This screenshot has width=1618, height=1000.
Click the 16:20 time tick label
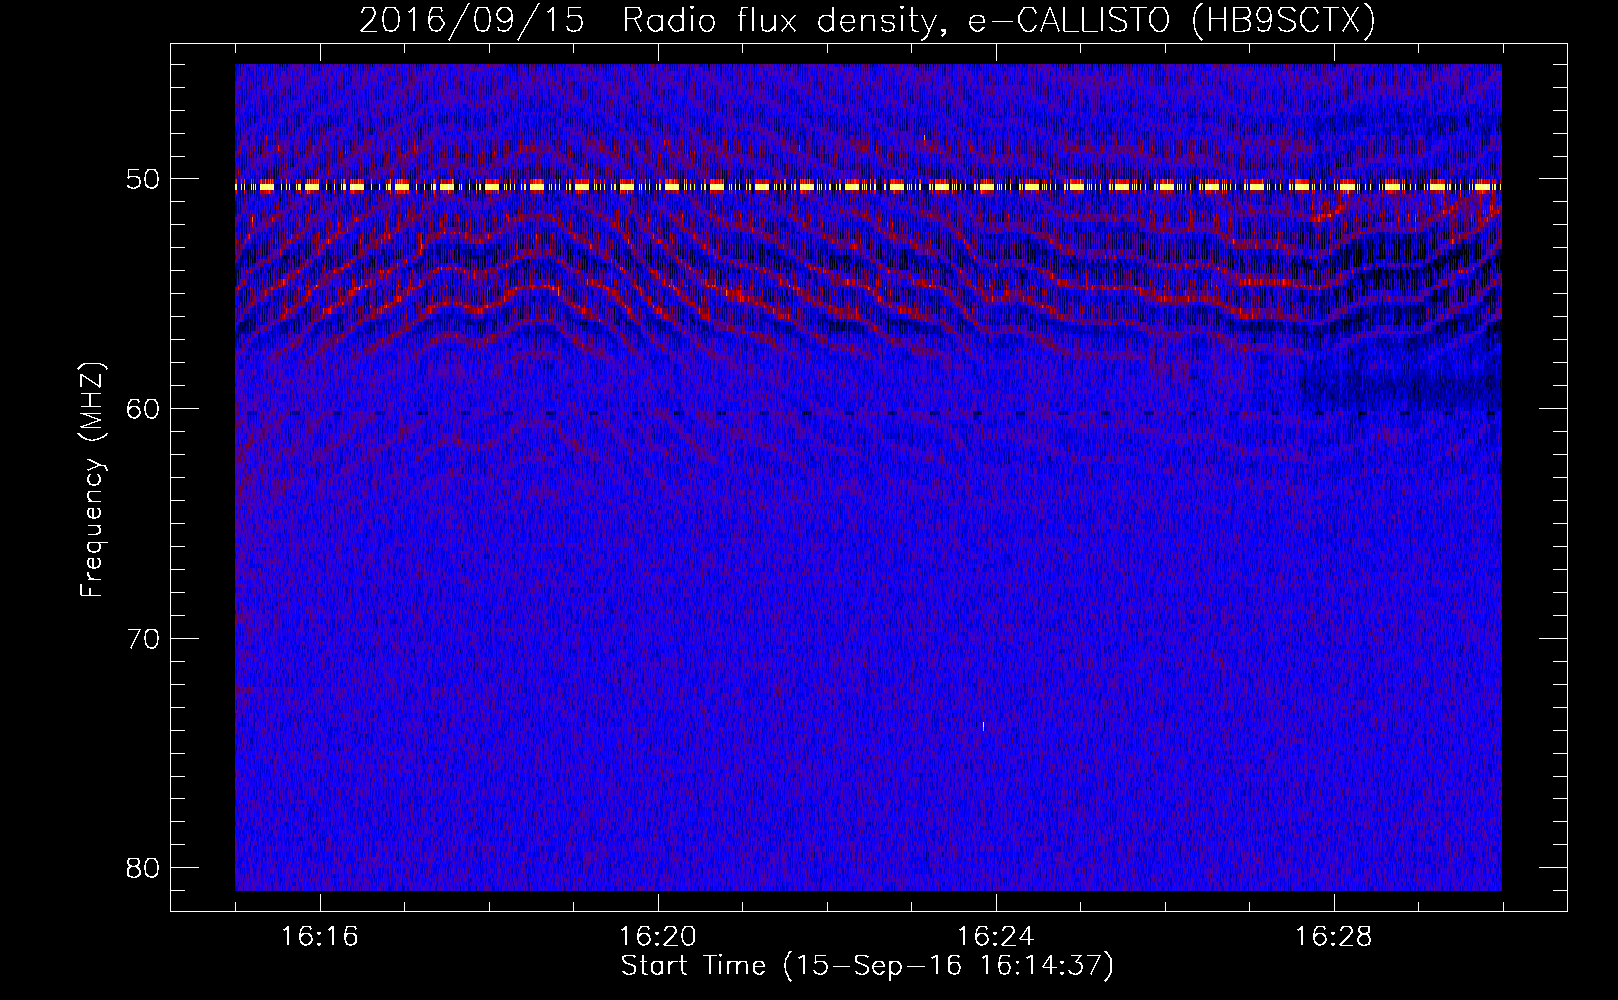point(658,937)
